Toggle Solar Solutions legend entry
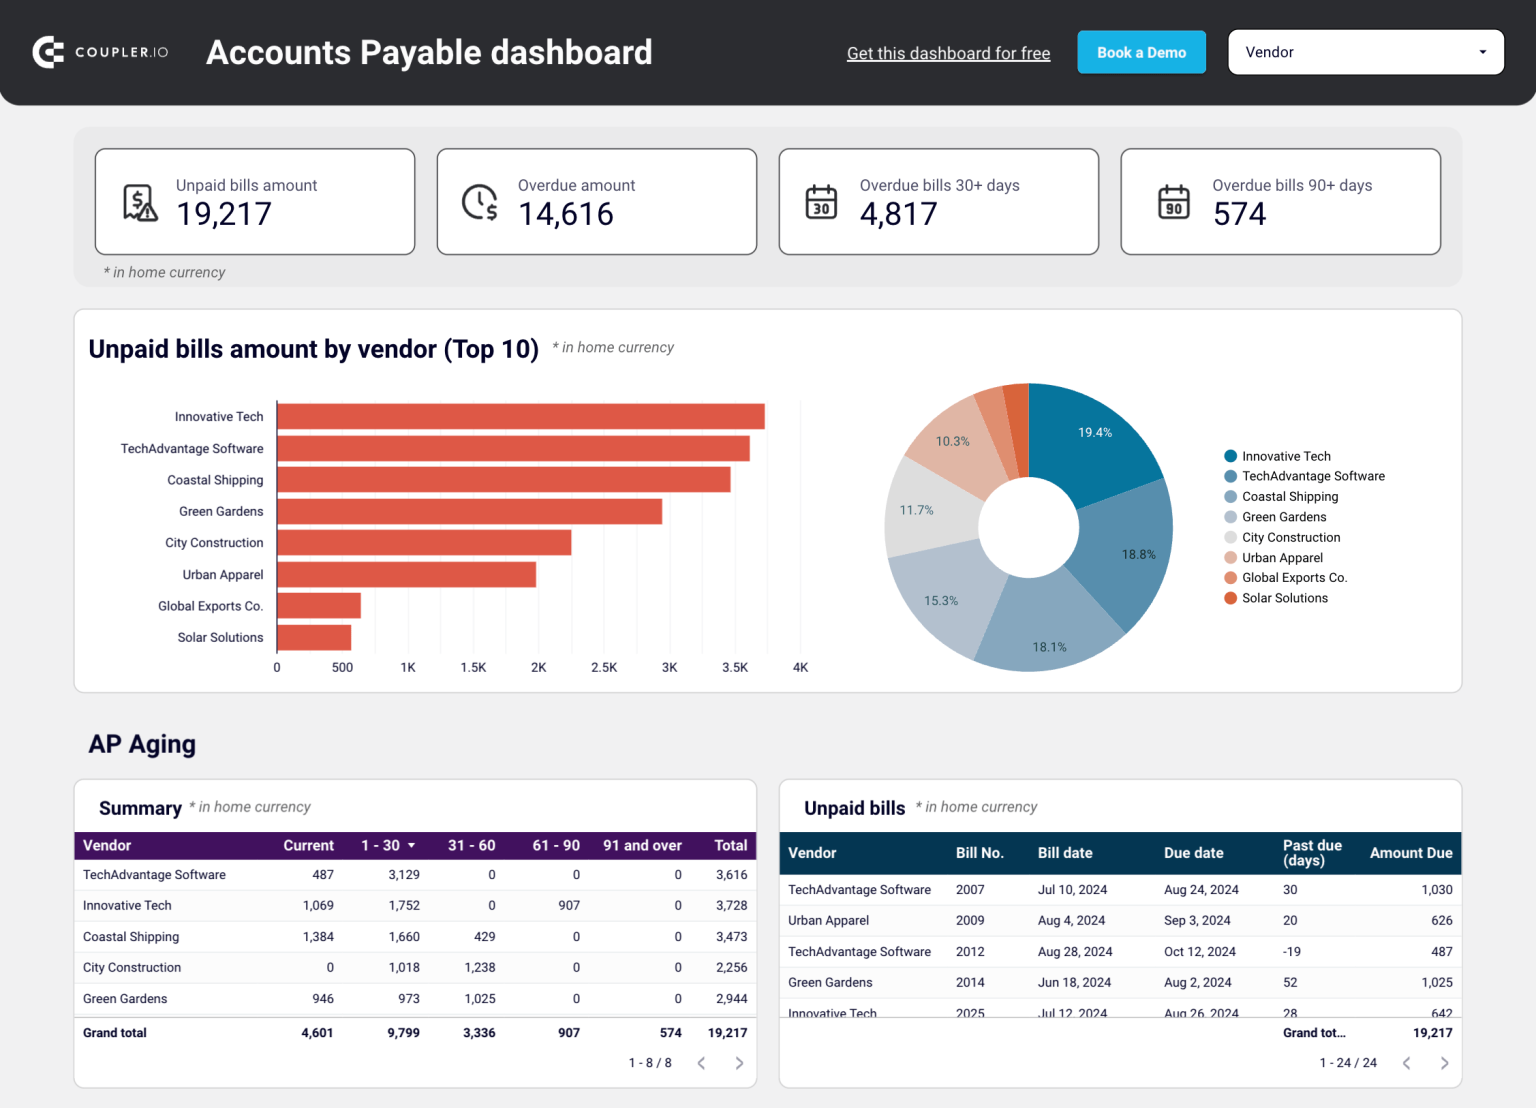The image size is (1536, 1108). tap(1285, 598)
